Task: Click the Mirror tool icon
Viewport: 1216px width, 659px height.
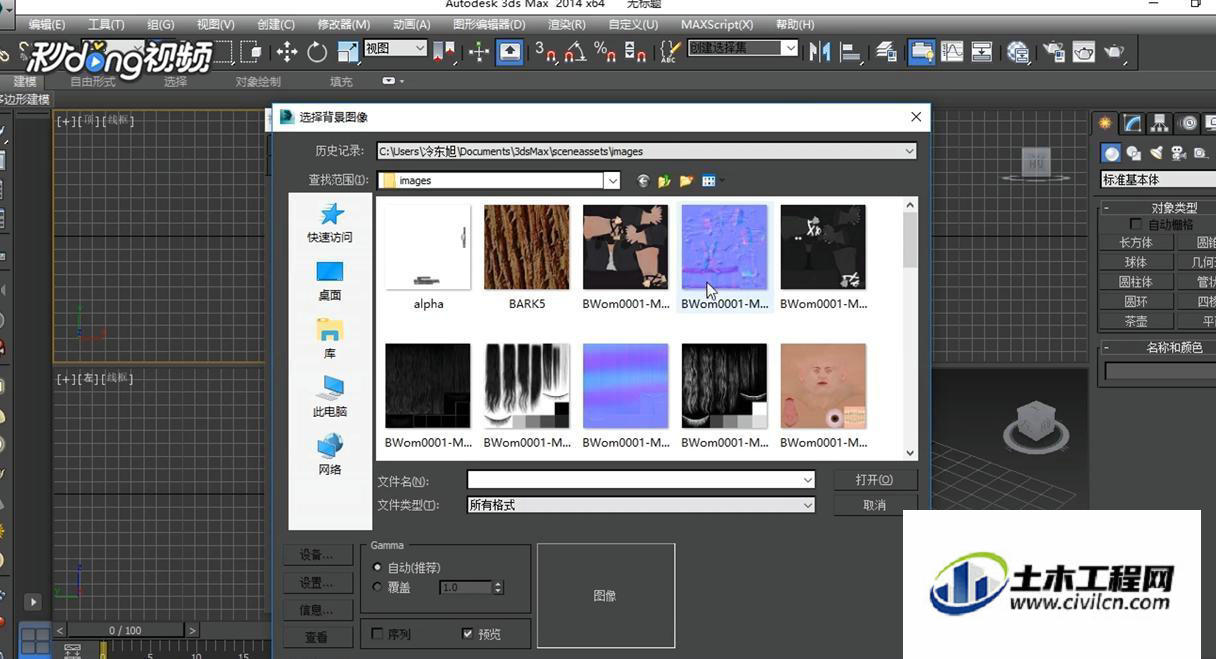Action: 821,52
